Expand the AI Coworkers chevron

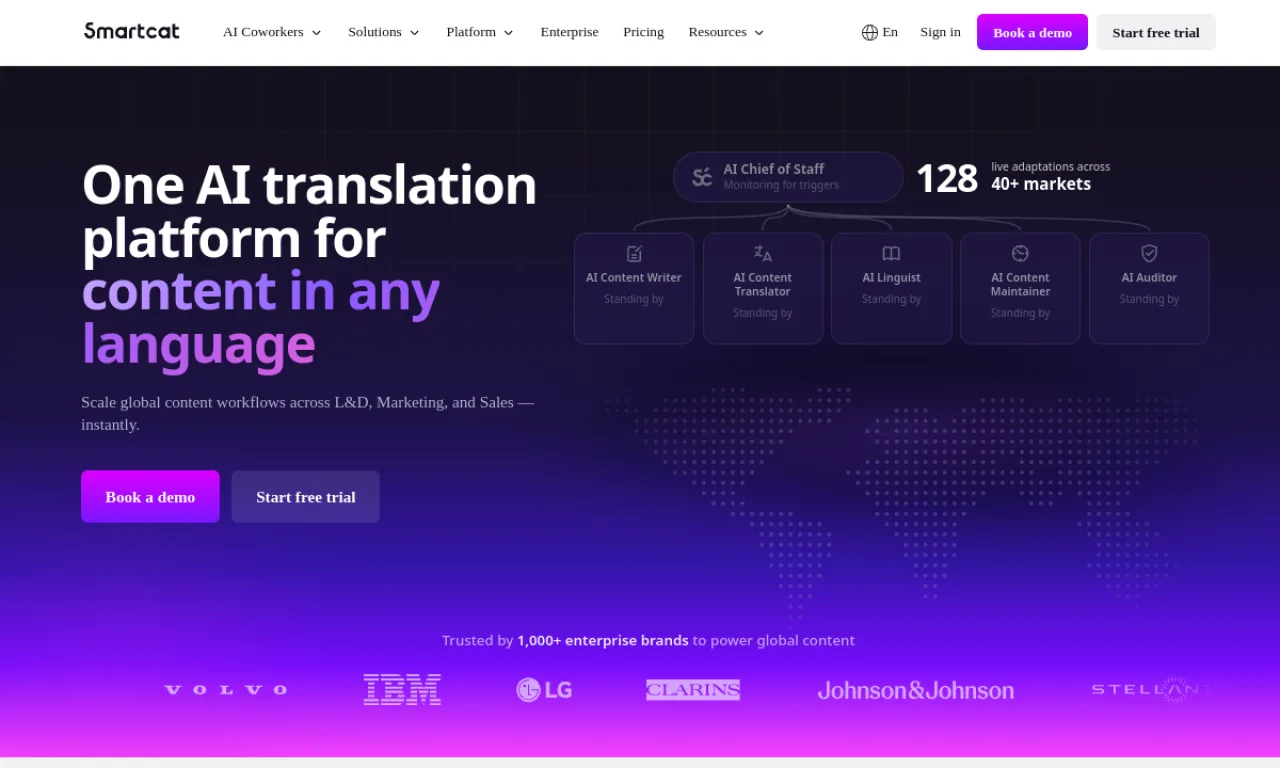316,33
